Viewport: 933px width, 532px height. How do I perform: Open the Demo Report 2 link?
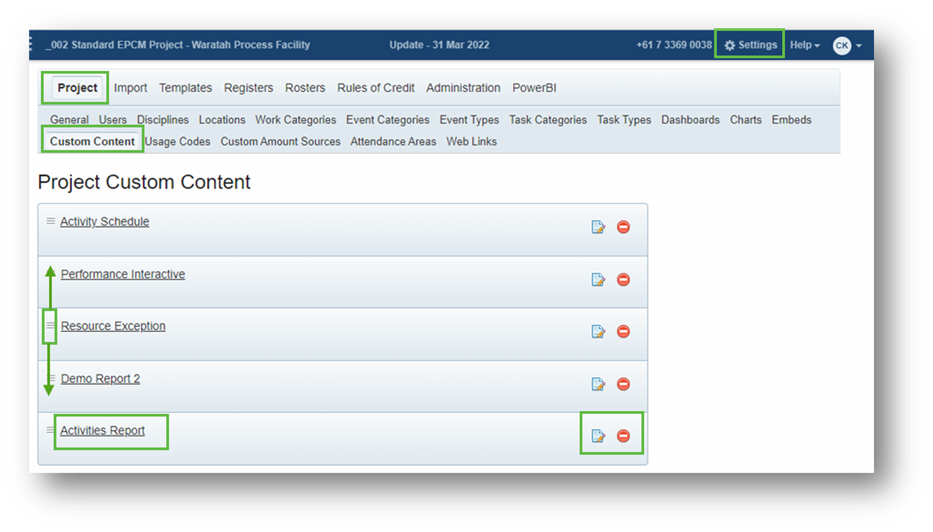point(100,378)
